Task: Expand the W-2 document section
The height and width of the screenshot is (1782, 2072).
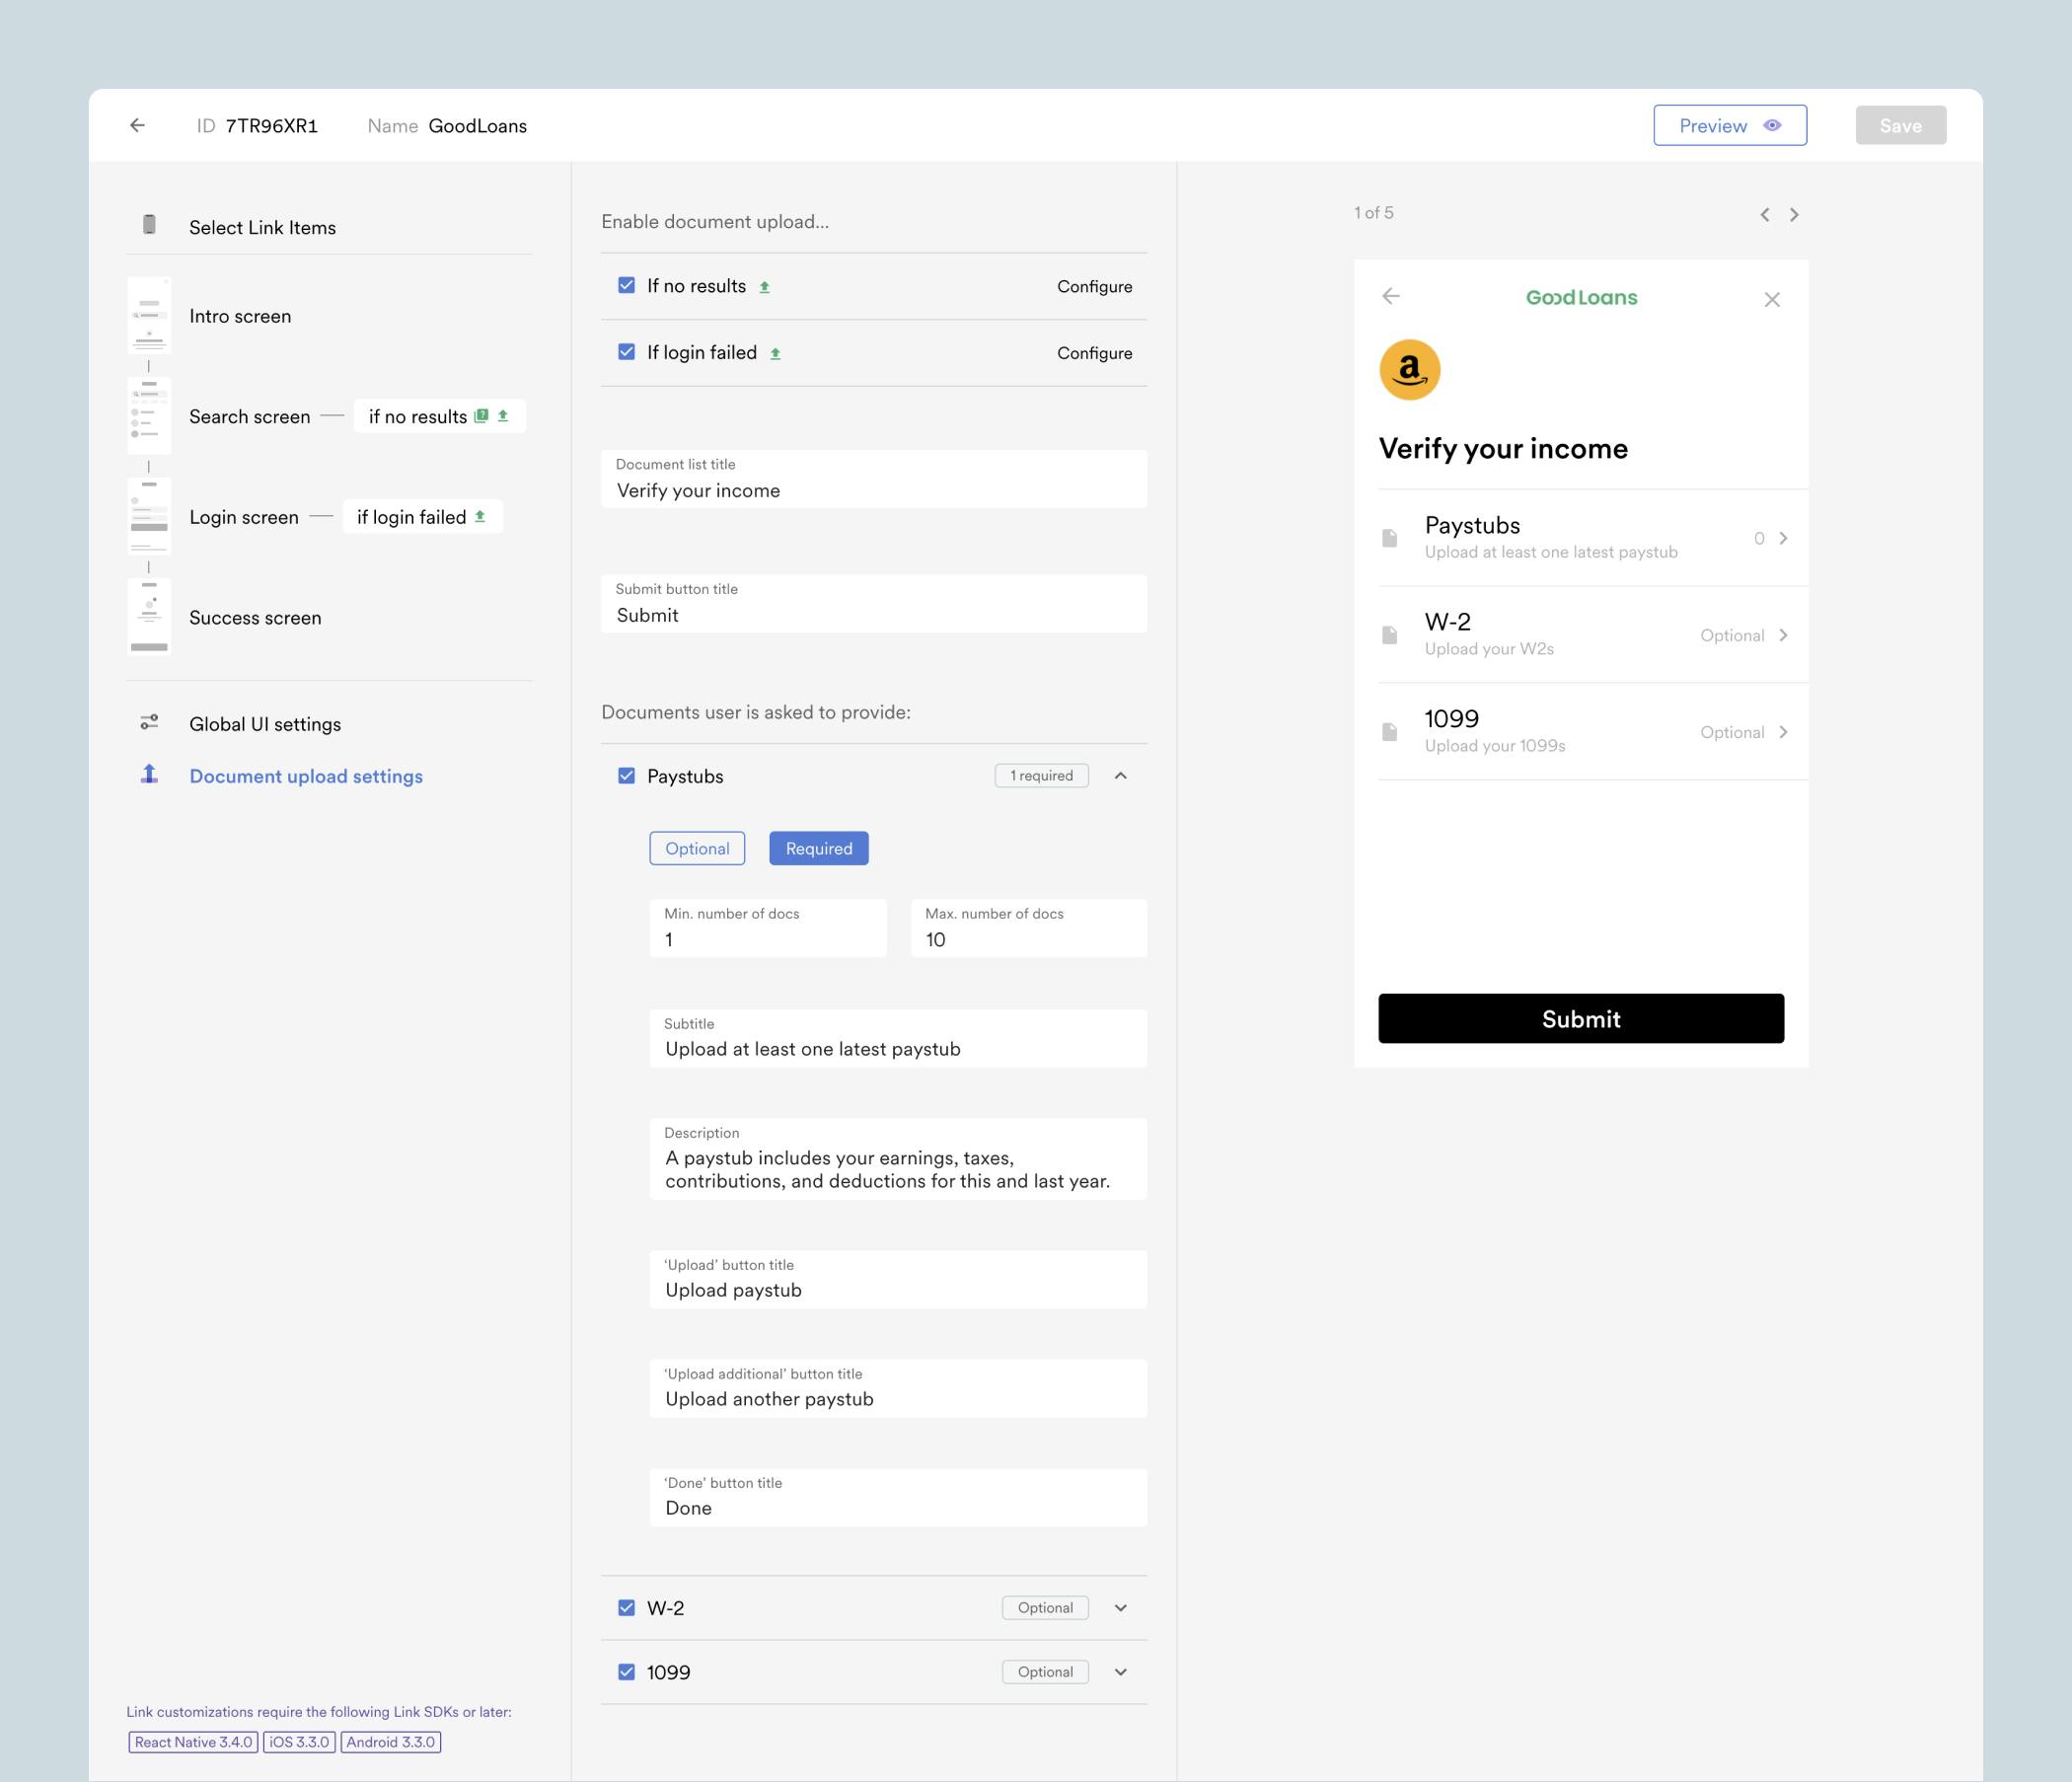Action: [x=1121, y=1605]
